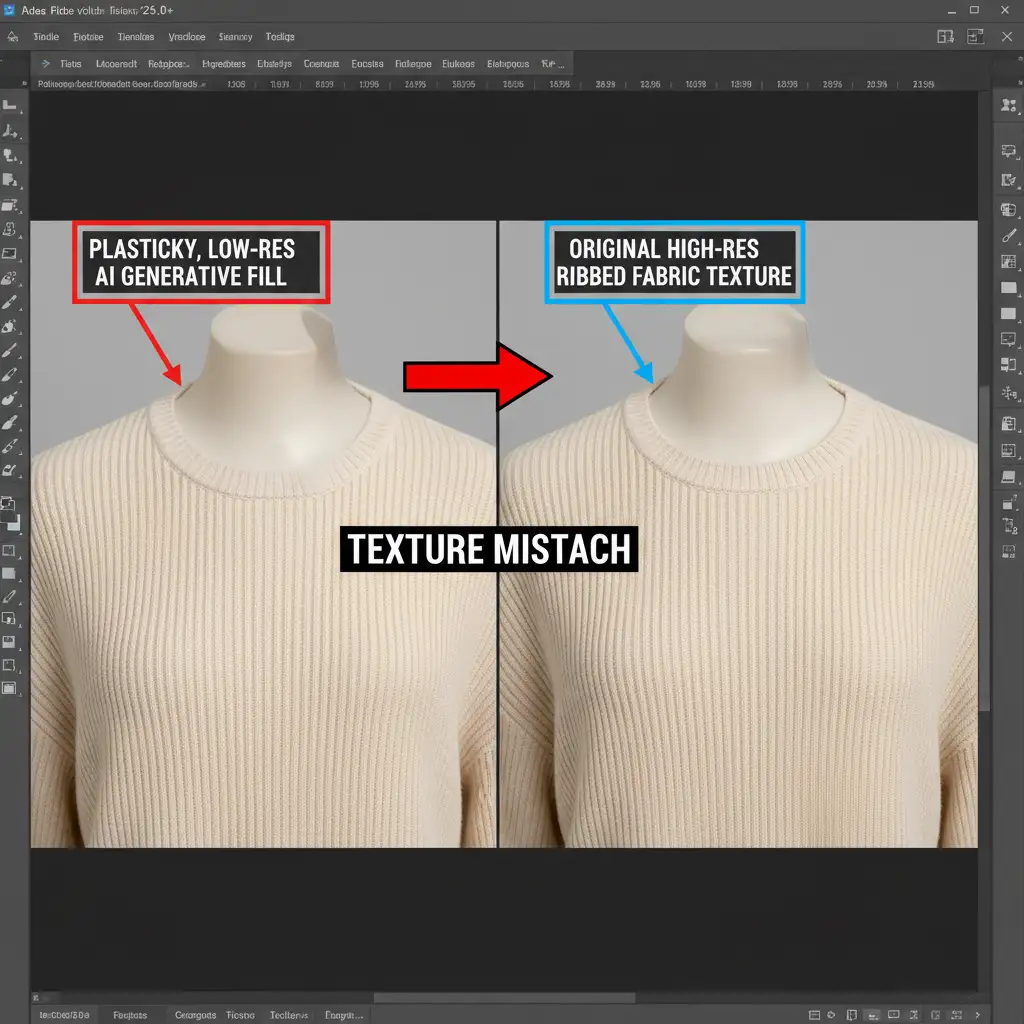Click the Retppbes option in the options bar
The height and width of the screenshot is (1024, 1024).
click(167, 63)
